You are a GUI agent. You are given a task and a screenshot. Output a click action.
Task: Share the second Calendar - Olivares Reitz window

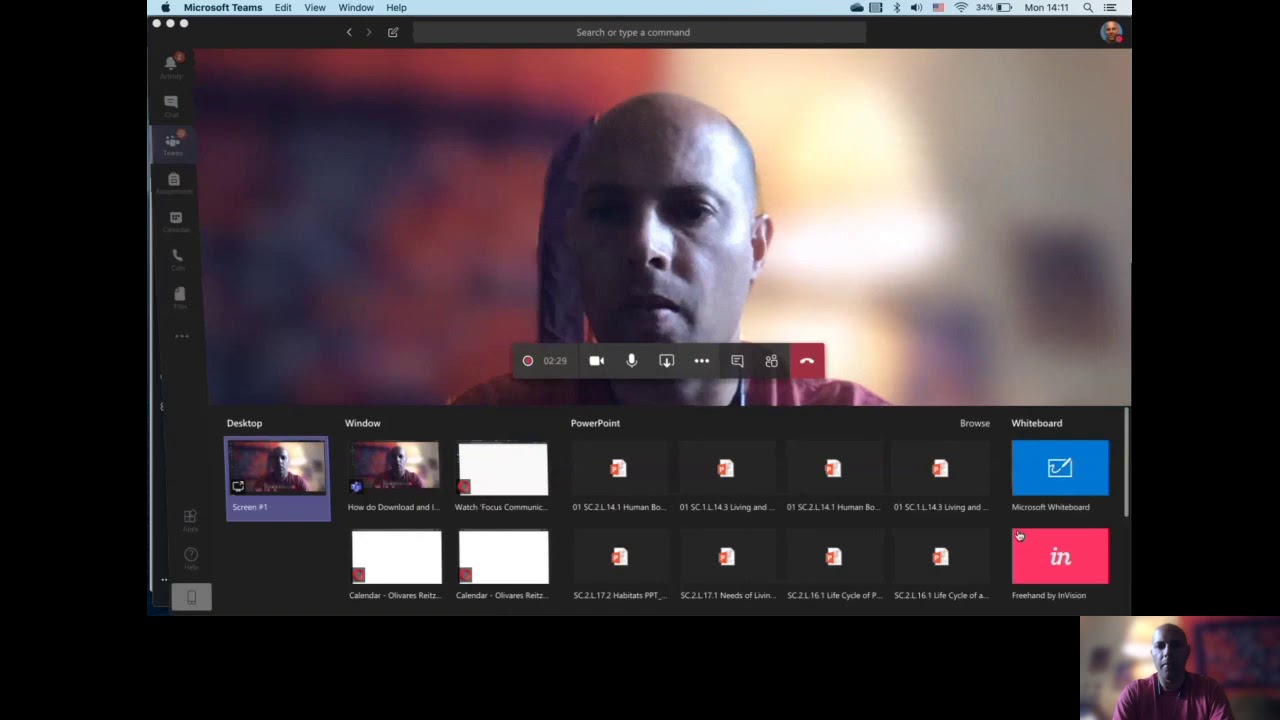(502, 566)
